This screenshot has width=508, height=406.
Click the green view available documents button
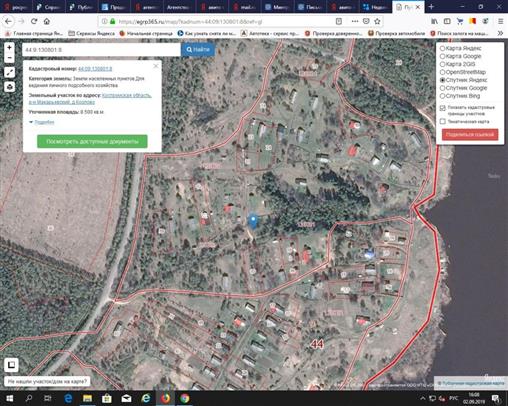(x=92, y=141)
